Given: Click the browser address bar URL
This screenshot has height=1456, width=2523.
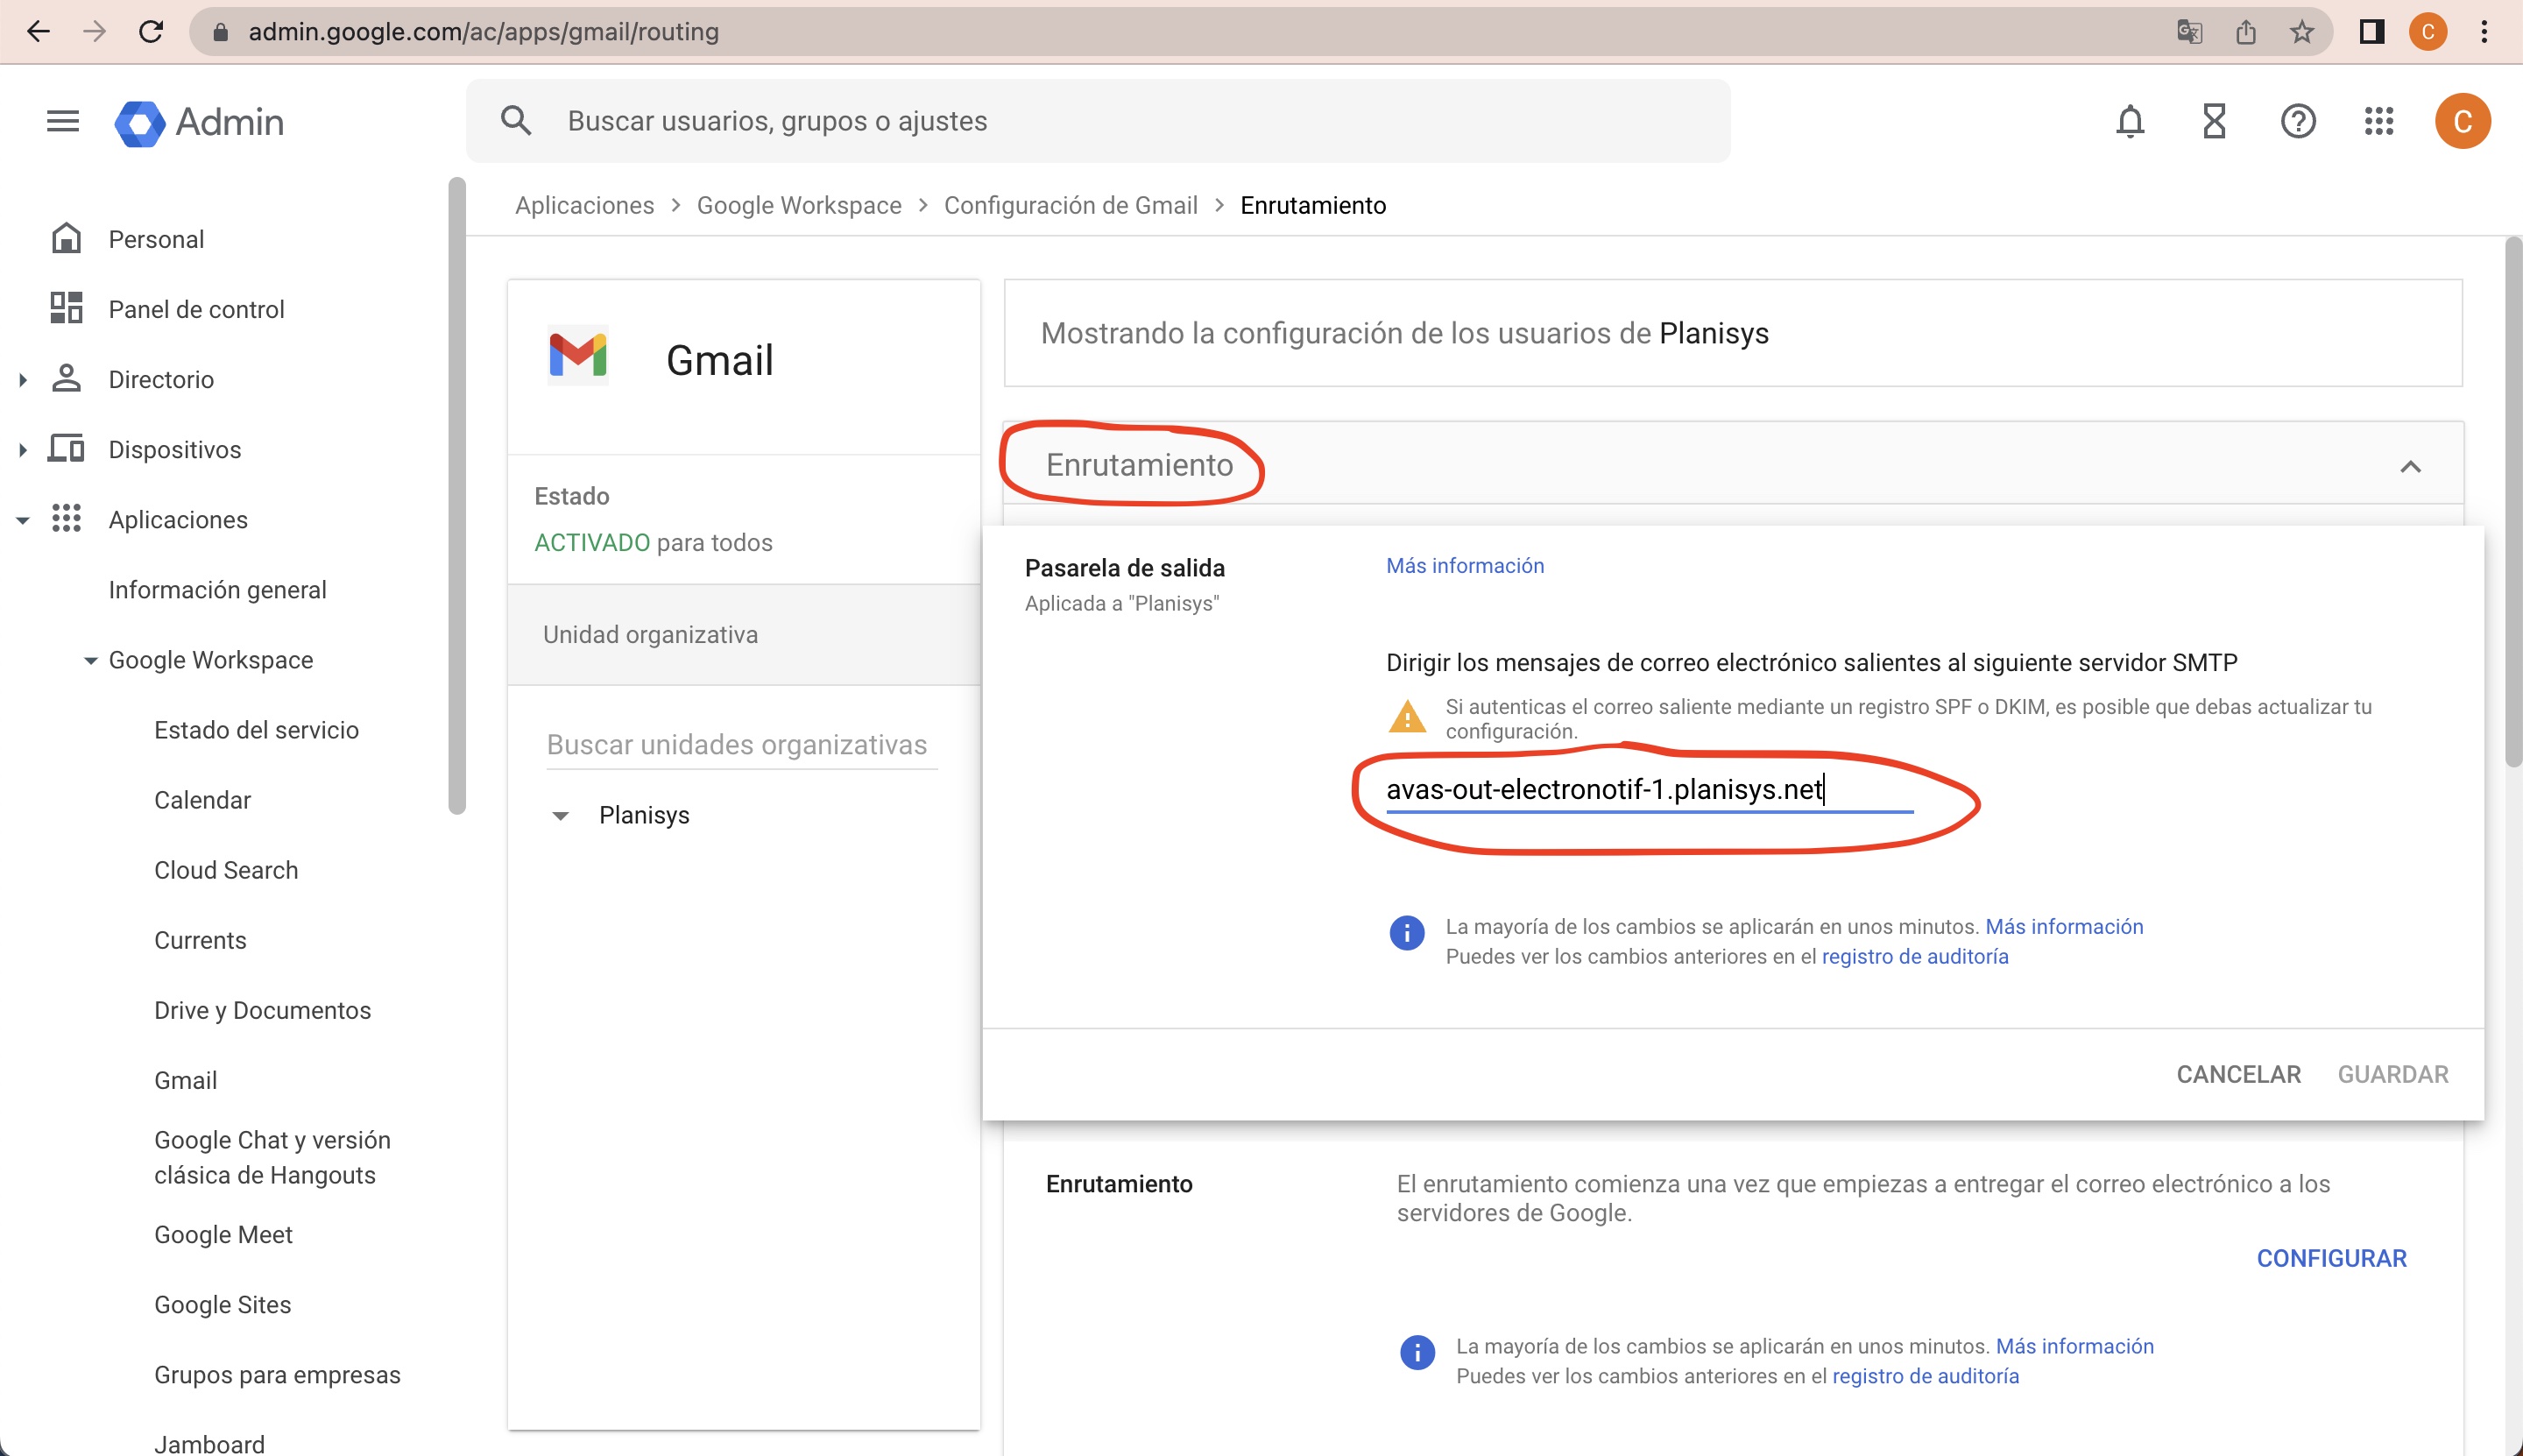Looking at the screenshot, I should 484,32.
